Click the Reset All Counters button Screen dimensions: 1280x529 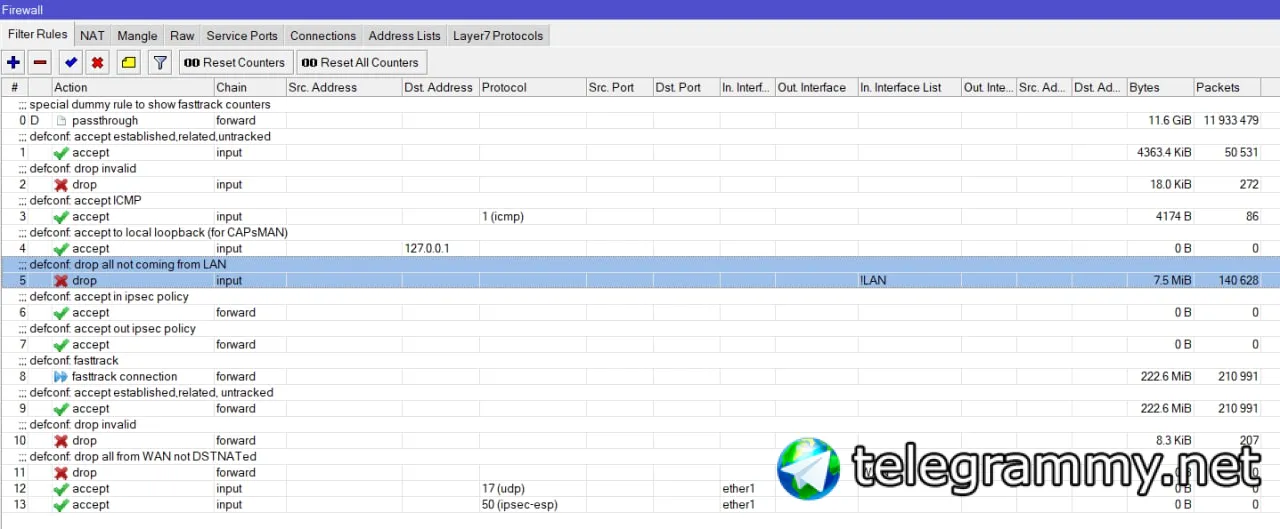tap(362, 62)
